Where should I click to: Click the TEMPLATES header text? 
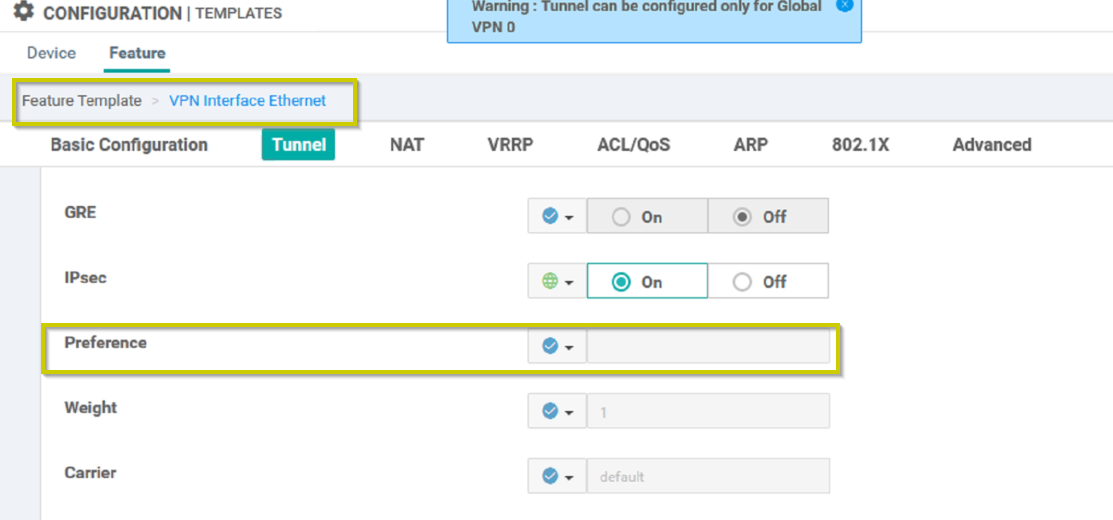coord(238,13)
